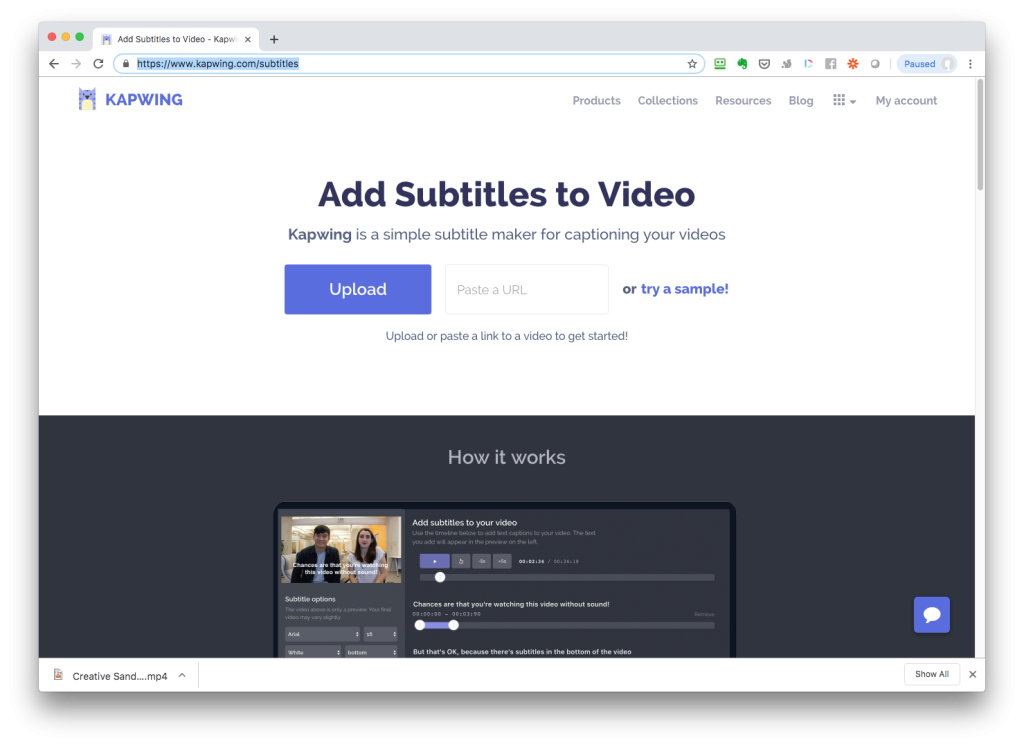Screen dimensions: 1024x747
Task: Click the Upload button
Action: click(357, 289)
